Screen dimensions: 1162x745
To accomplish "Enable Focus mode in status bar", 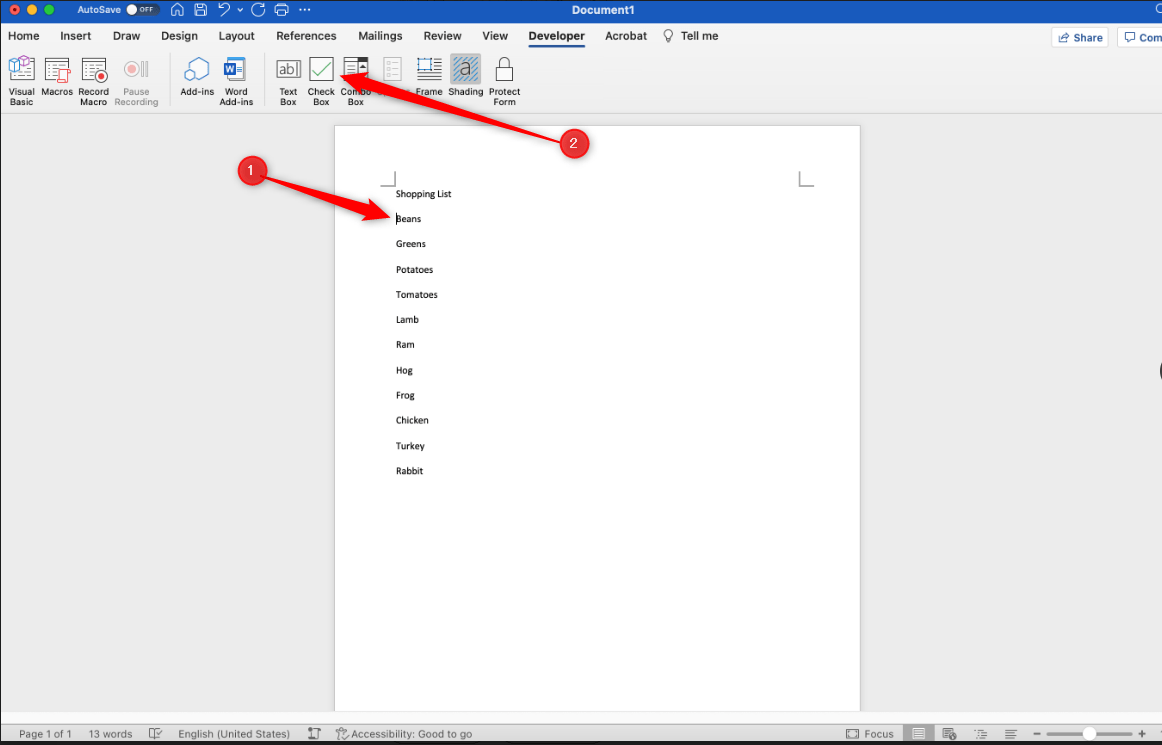I will point(870,733).
